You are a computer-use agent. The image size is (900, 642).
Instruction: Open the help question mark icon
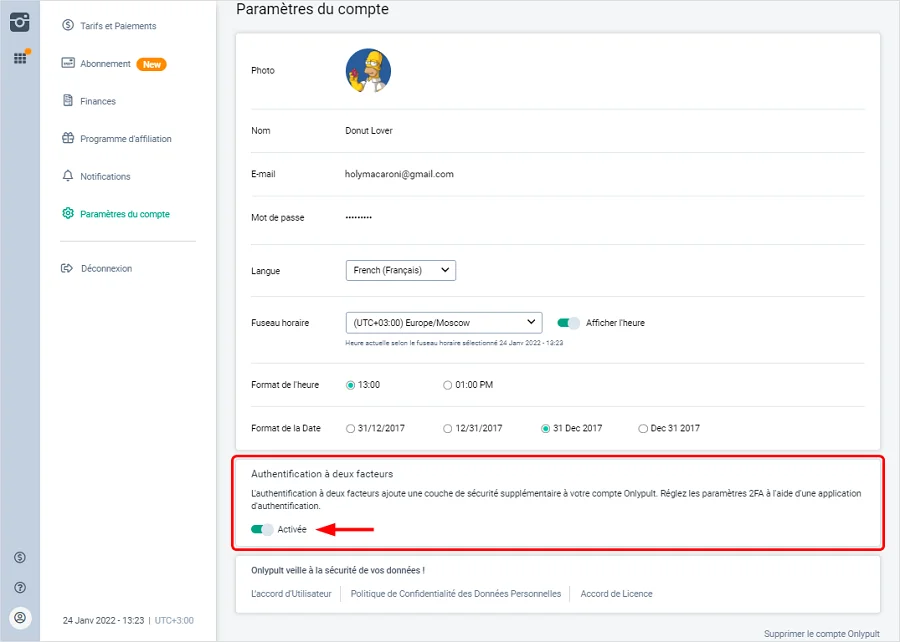(20, 587)
